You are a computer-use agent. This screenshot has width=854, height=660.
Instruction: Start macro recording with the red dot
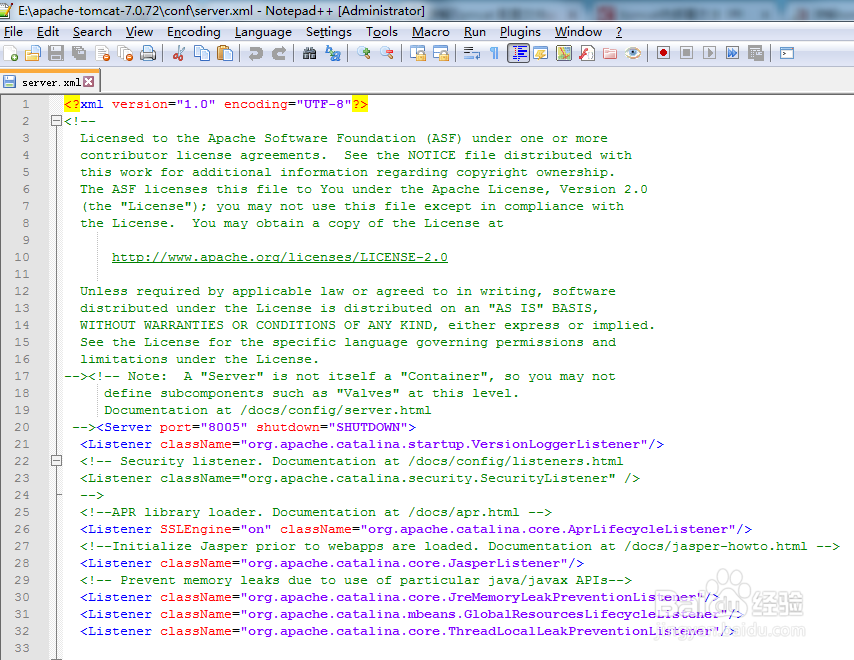click(663, 53)
